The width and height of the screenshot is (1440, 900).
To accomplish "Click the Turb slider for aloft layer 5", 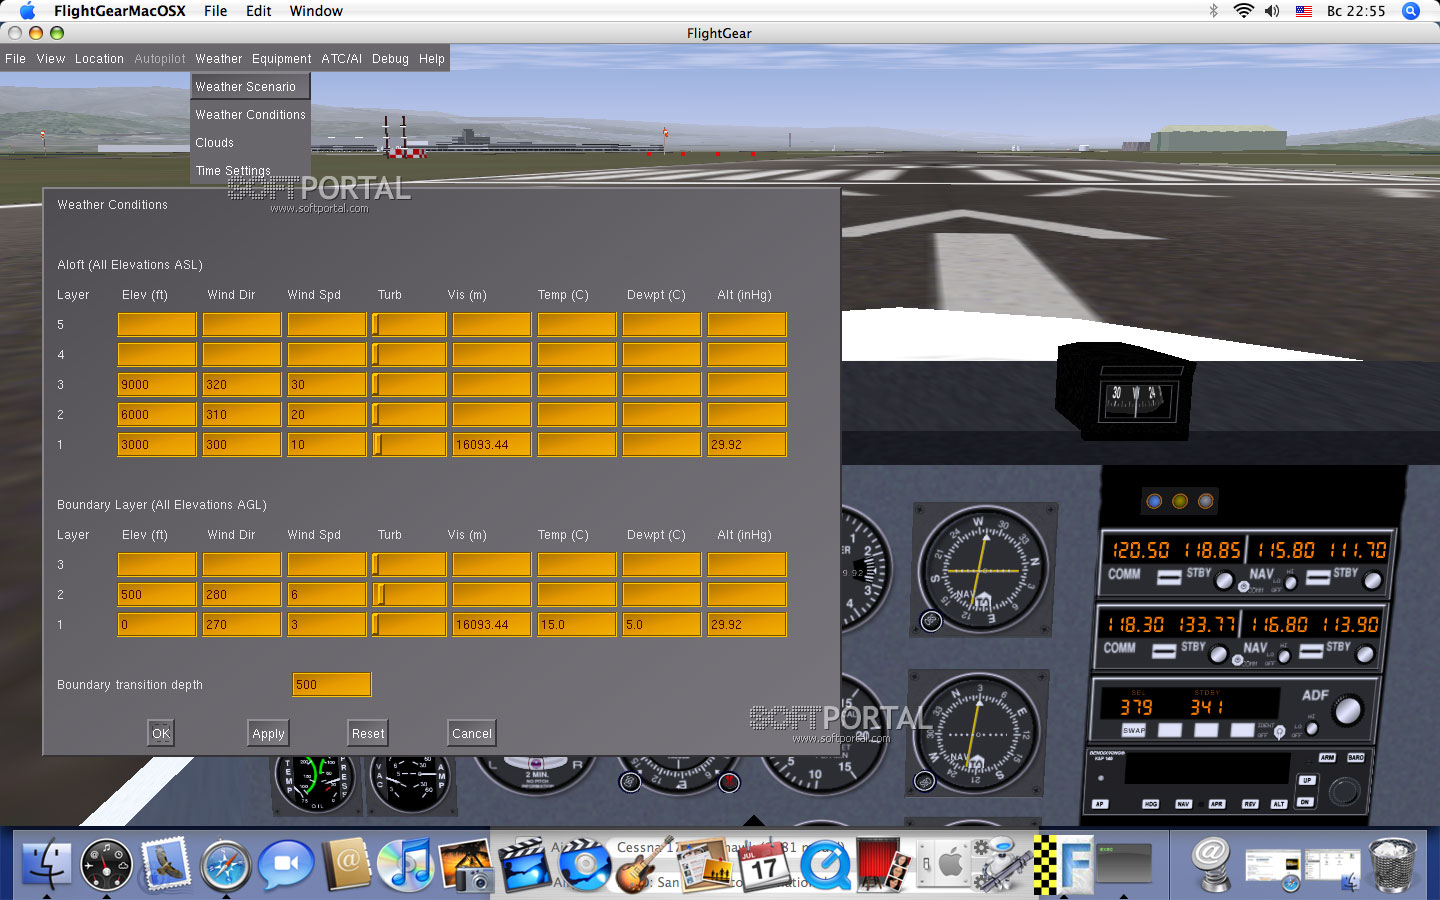I will coord(409,324).
